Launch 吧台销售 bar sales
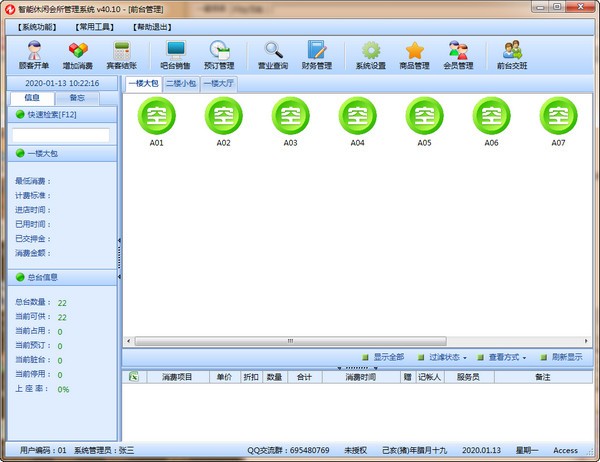The image size is (600, 462). pyautogui.click(x=176, y=54)
